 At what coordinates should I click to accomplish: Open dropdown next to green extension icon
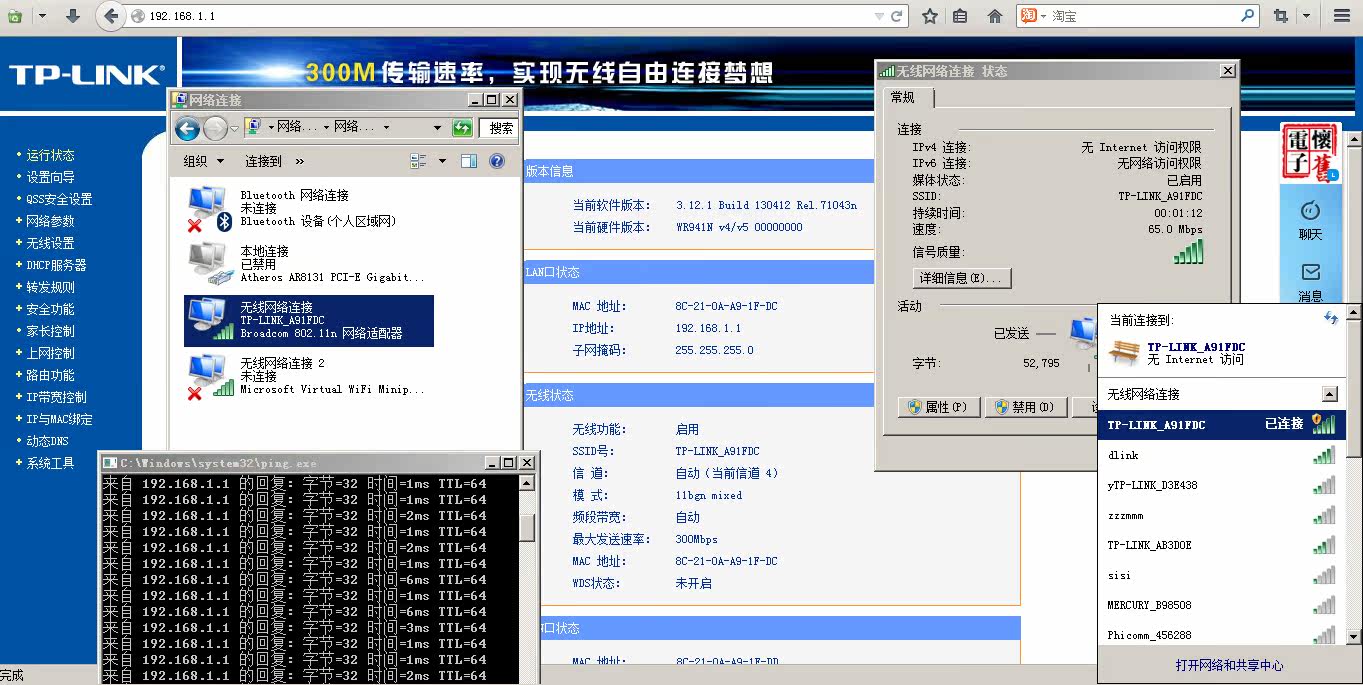(x=41, y=16)
